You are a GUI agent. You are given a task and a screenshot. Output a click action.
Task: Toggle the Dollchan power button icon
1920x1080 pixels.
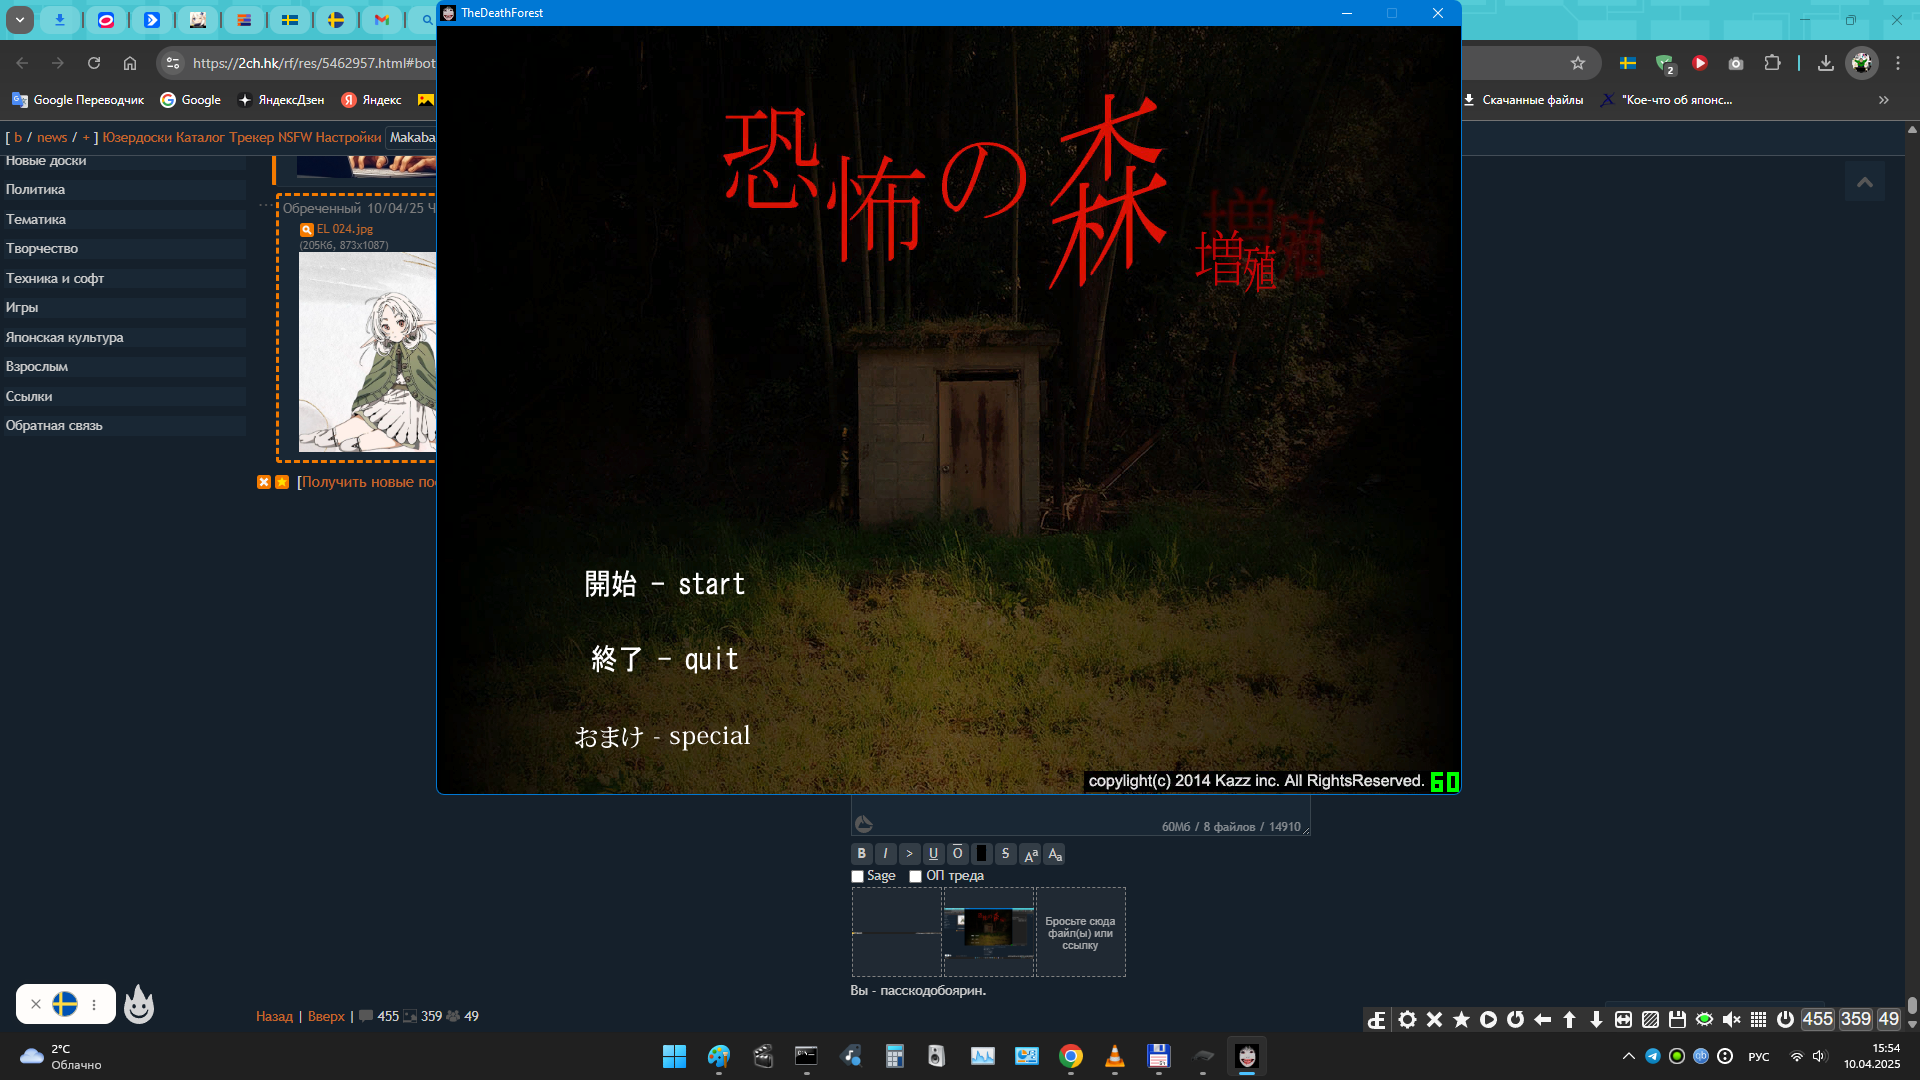[1785, 1019]
